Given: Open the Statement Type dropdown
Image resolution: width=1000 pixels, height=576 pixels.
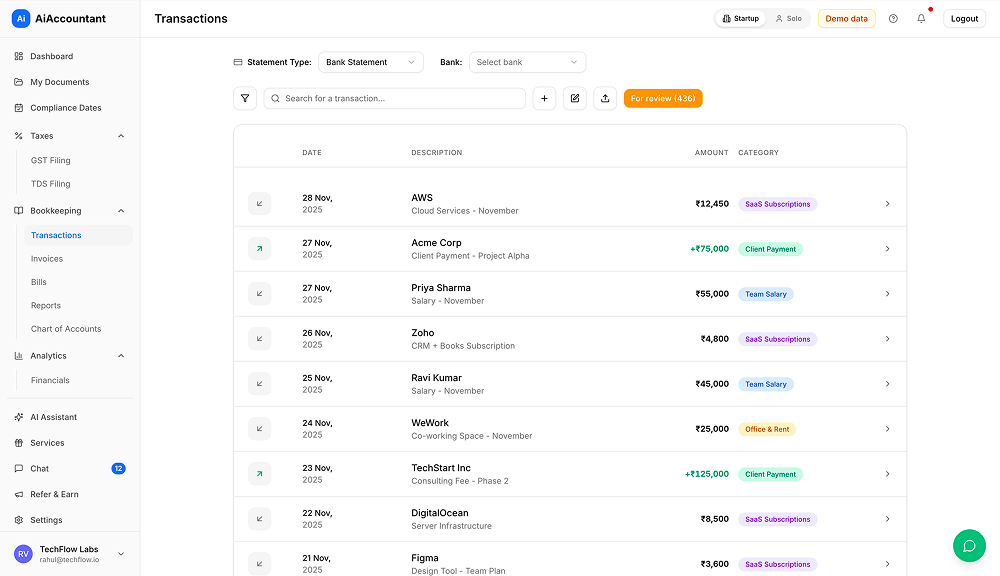Looking at the screenshot, I should [371, 62].
